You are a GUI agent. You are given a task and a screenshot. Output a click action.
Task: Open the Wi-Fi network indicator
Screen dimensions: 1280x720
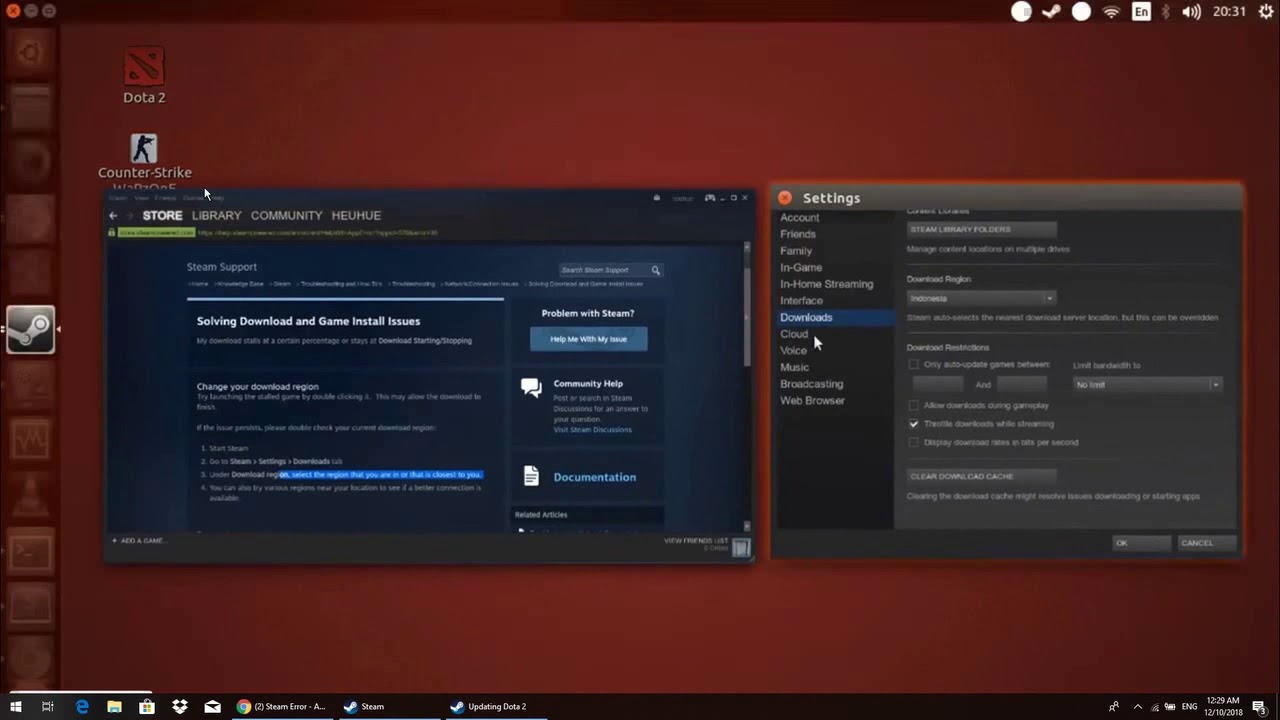click(1112, 12)
